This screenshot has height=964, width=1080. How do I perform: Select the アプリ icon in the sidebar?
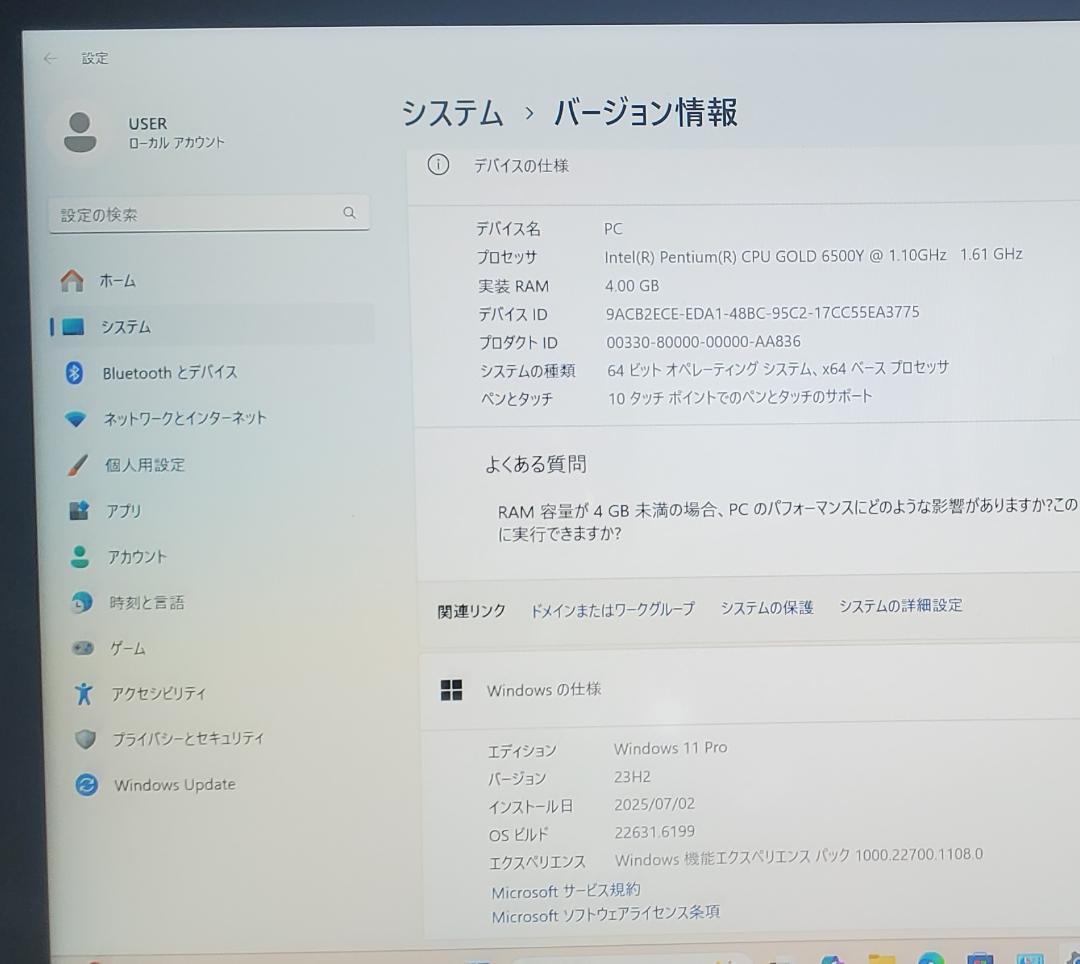[77, 510]
